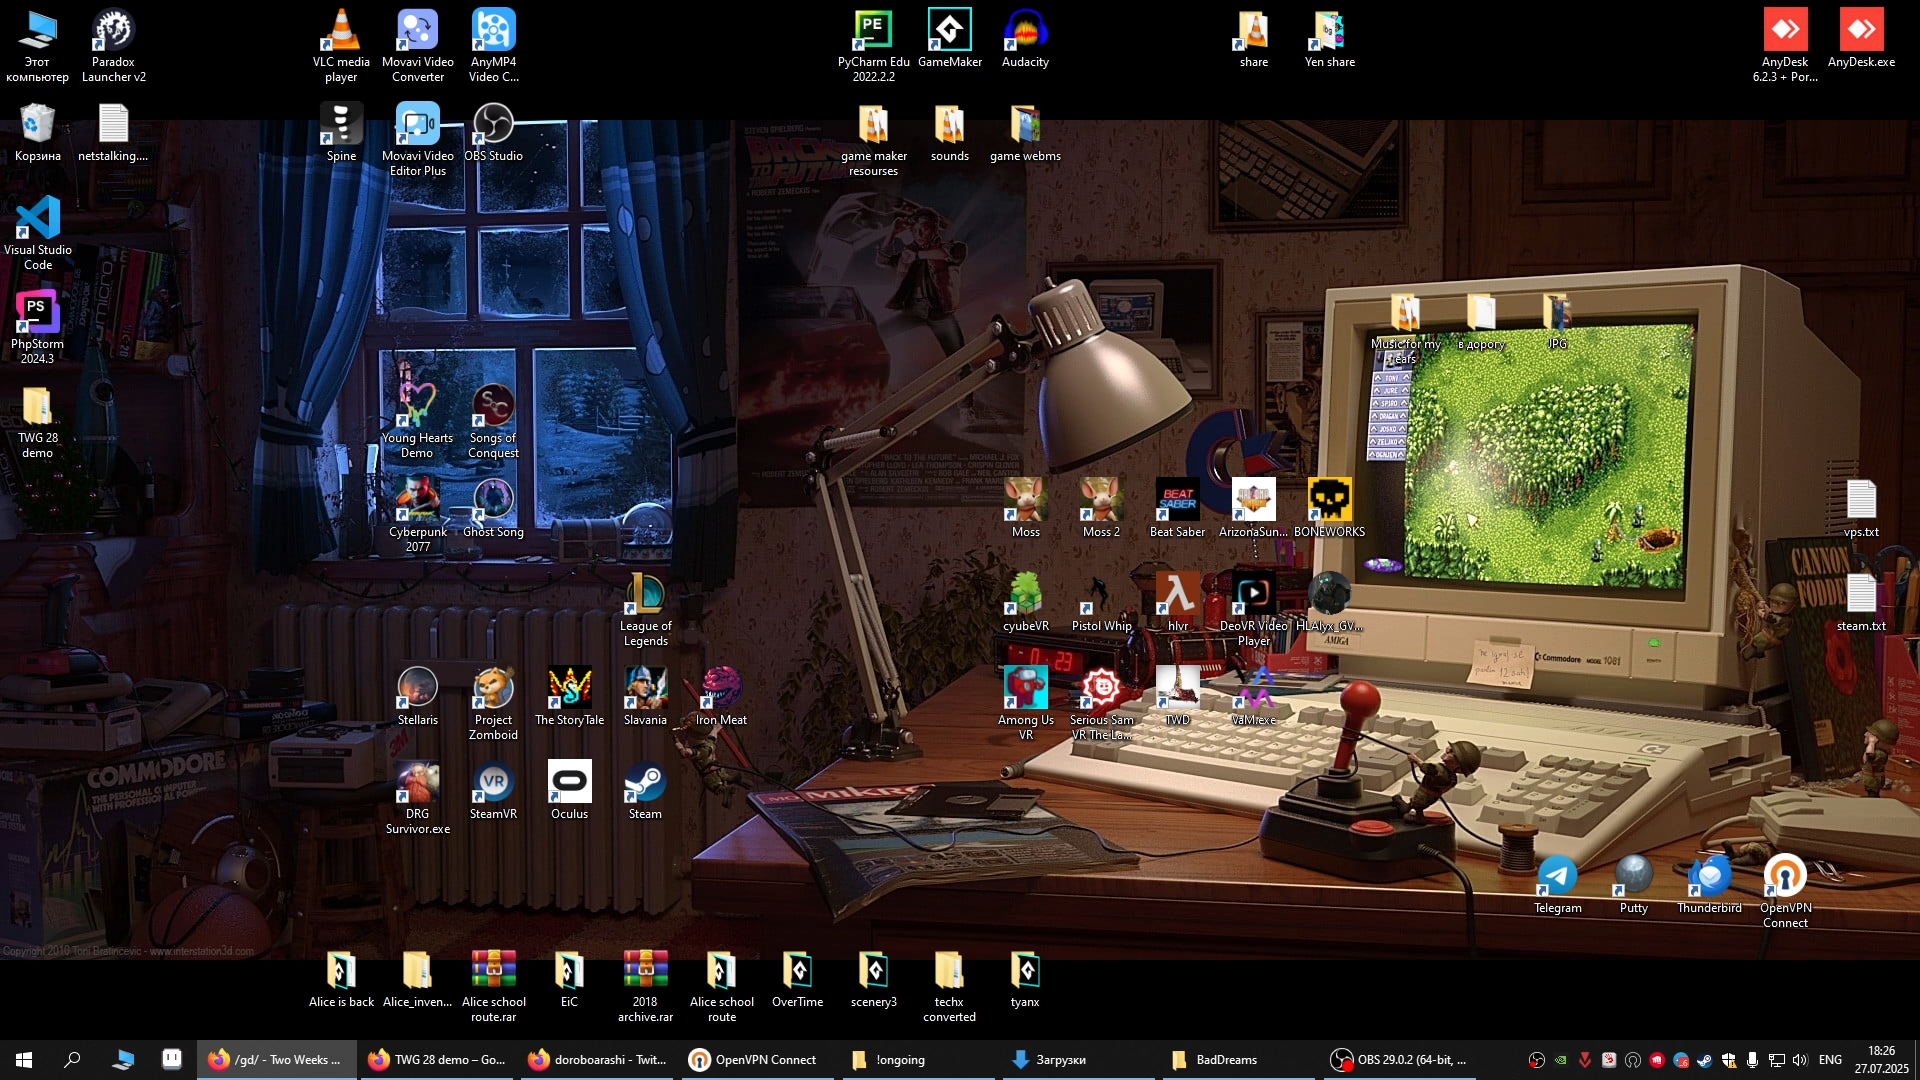Click the OpenVPN Connect desktop shortcut

pyautogui.click(x=1785, y=877)
